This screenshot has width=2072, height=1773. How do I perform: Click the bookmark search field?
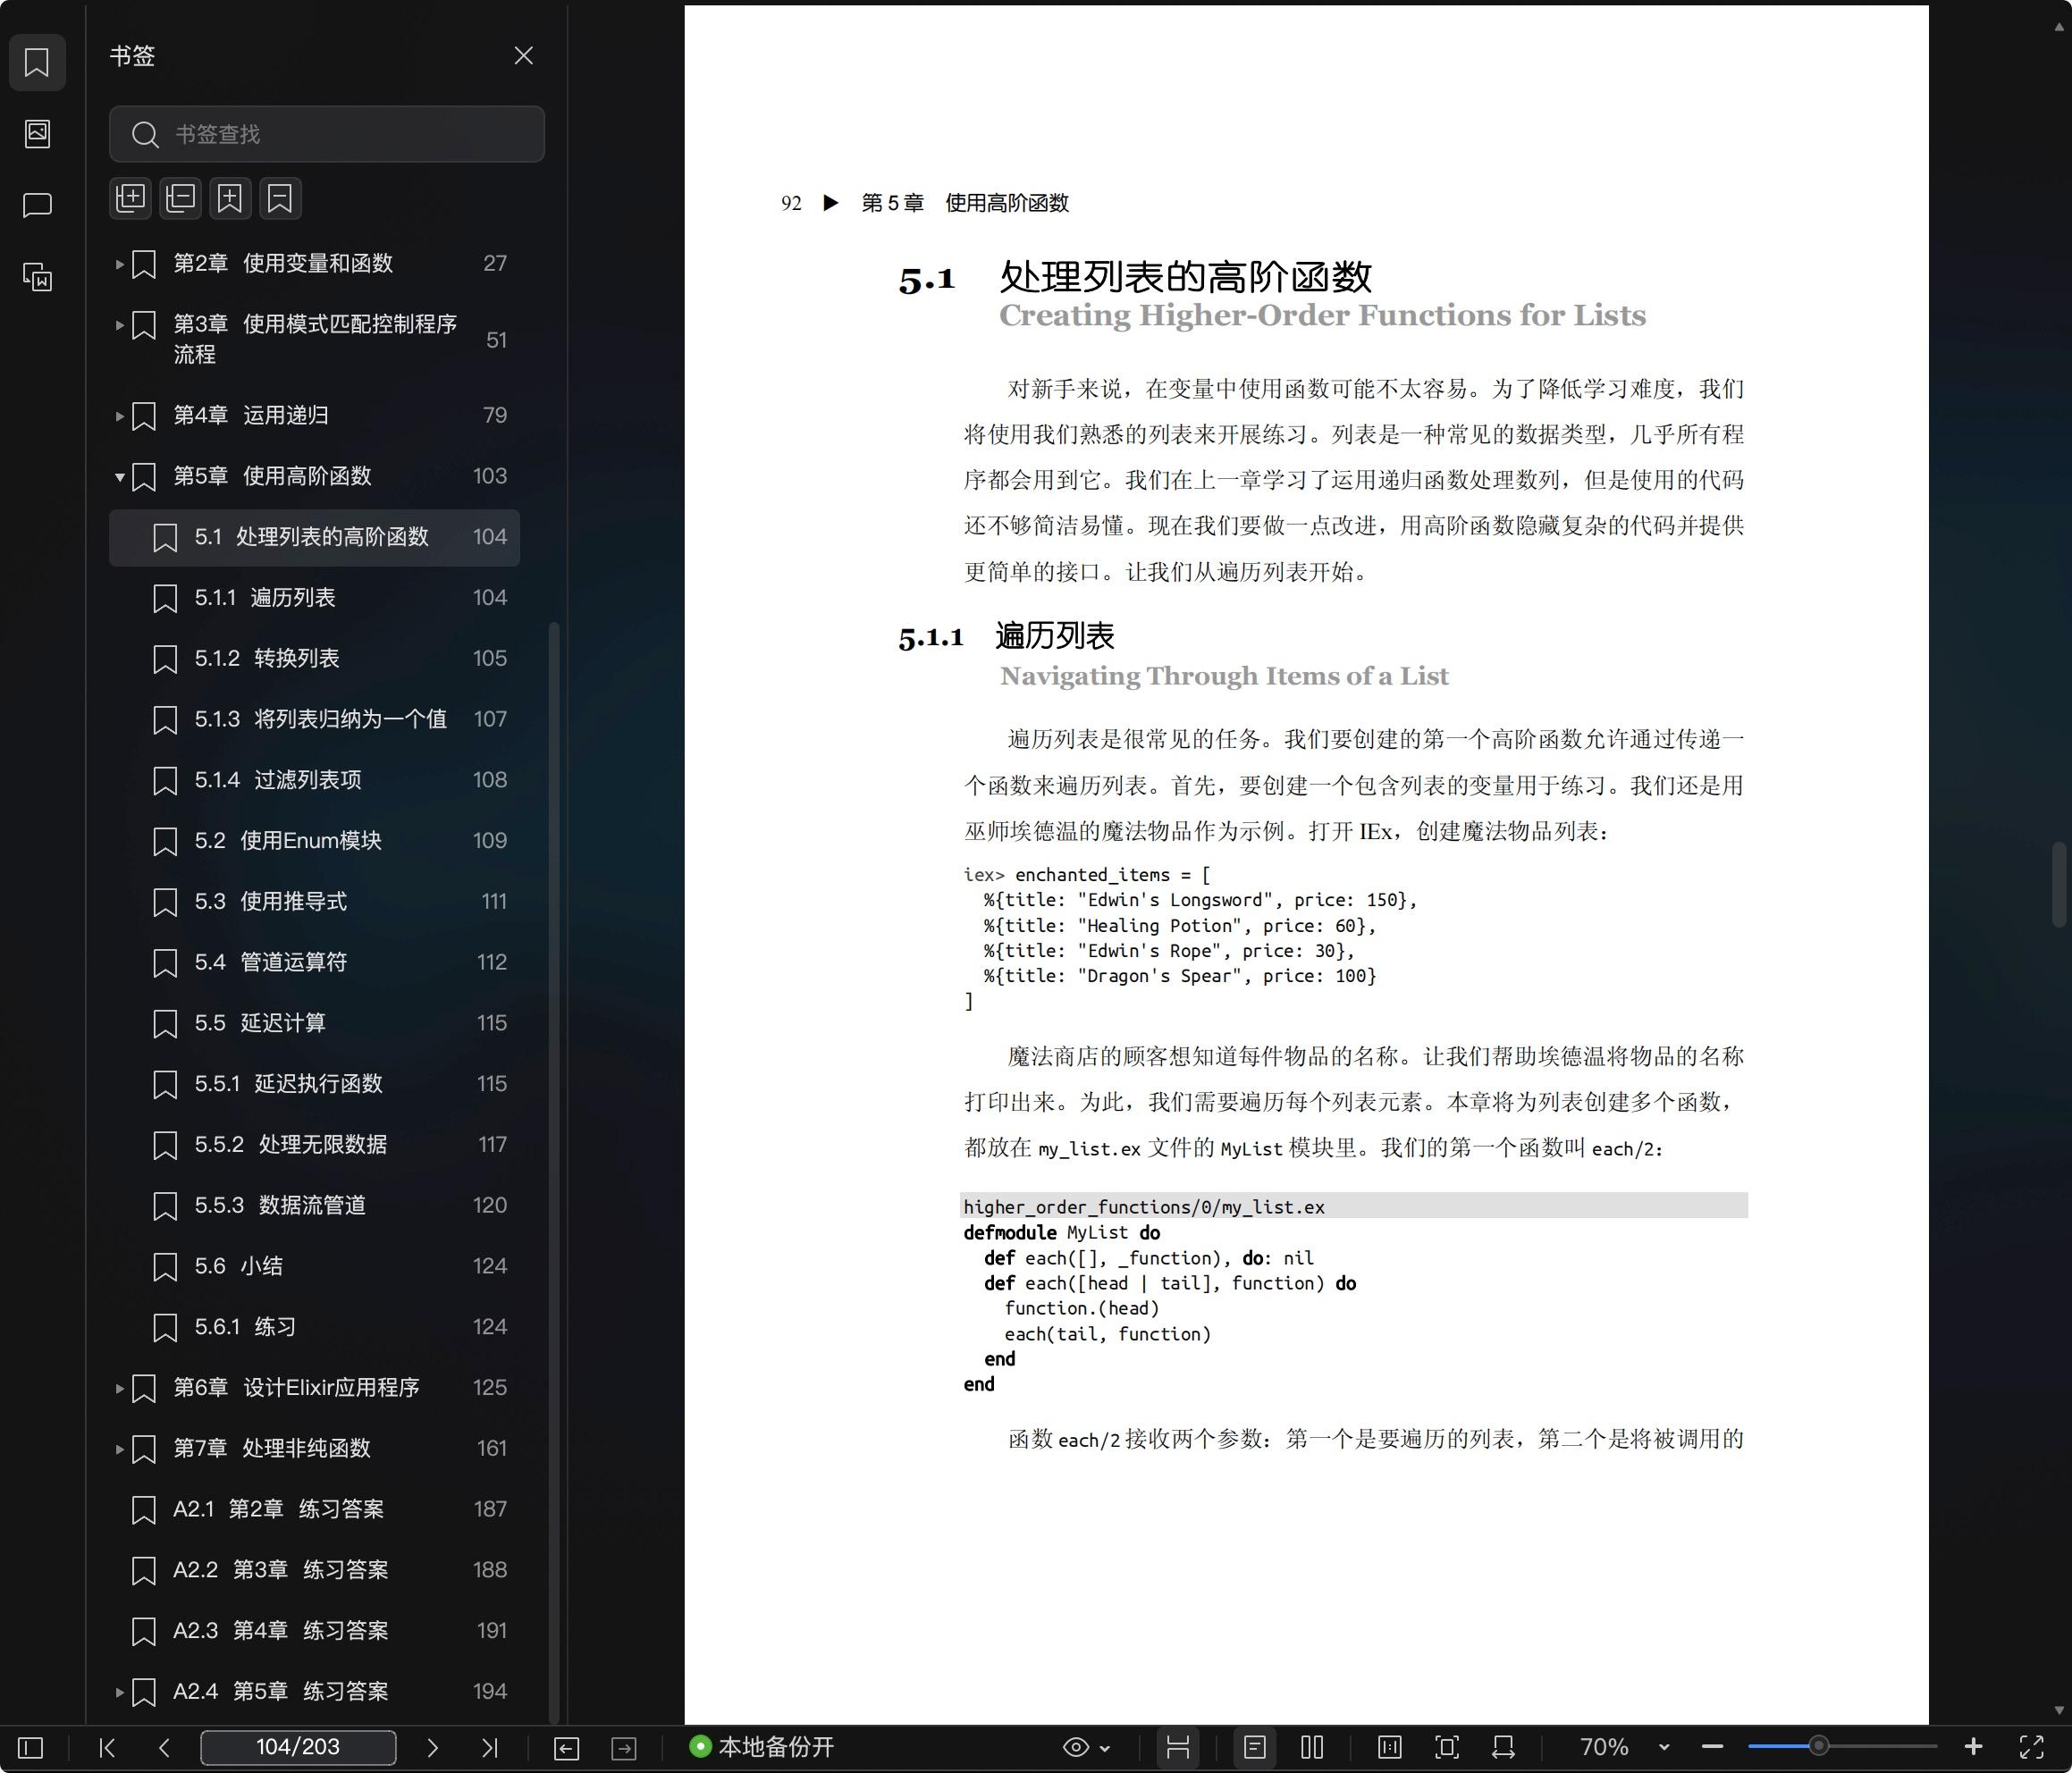tap(327, 134)
